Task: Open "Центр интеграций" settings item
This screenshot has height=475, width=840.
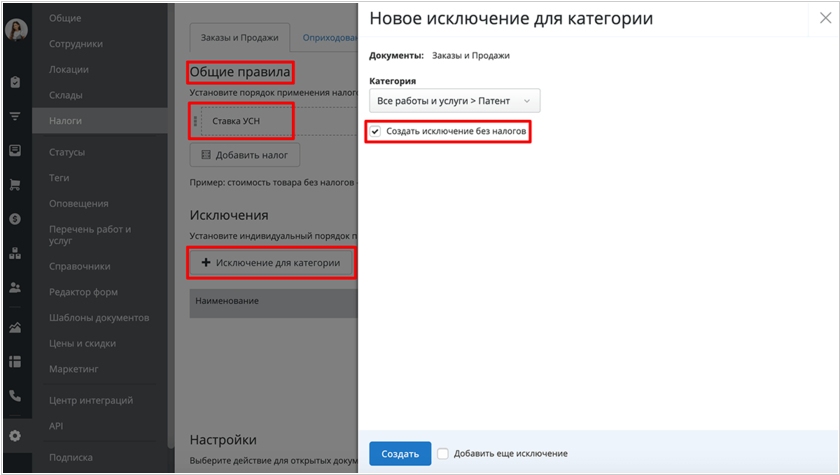Action: [x=91, y=400]
